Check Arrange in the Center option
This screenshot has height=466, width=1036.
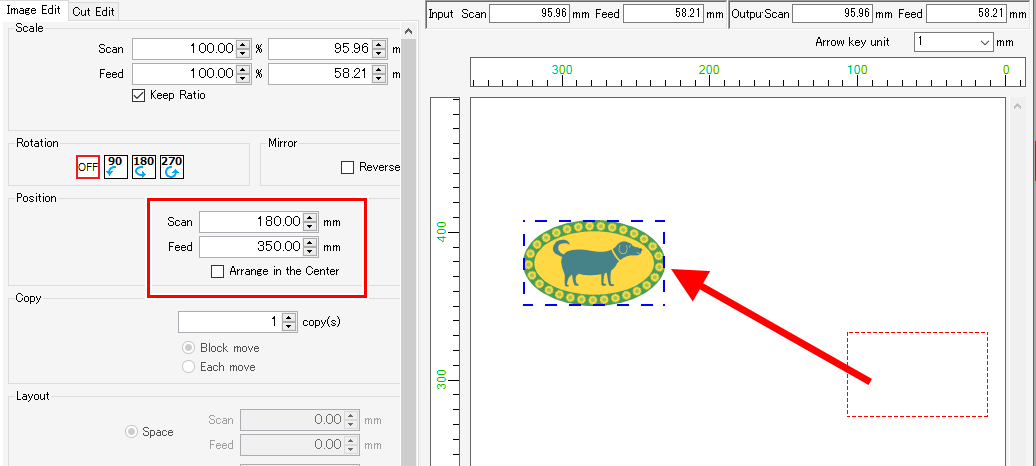click(x=218, y=271)
